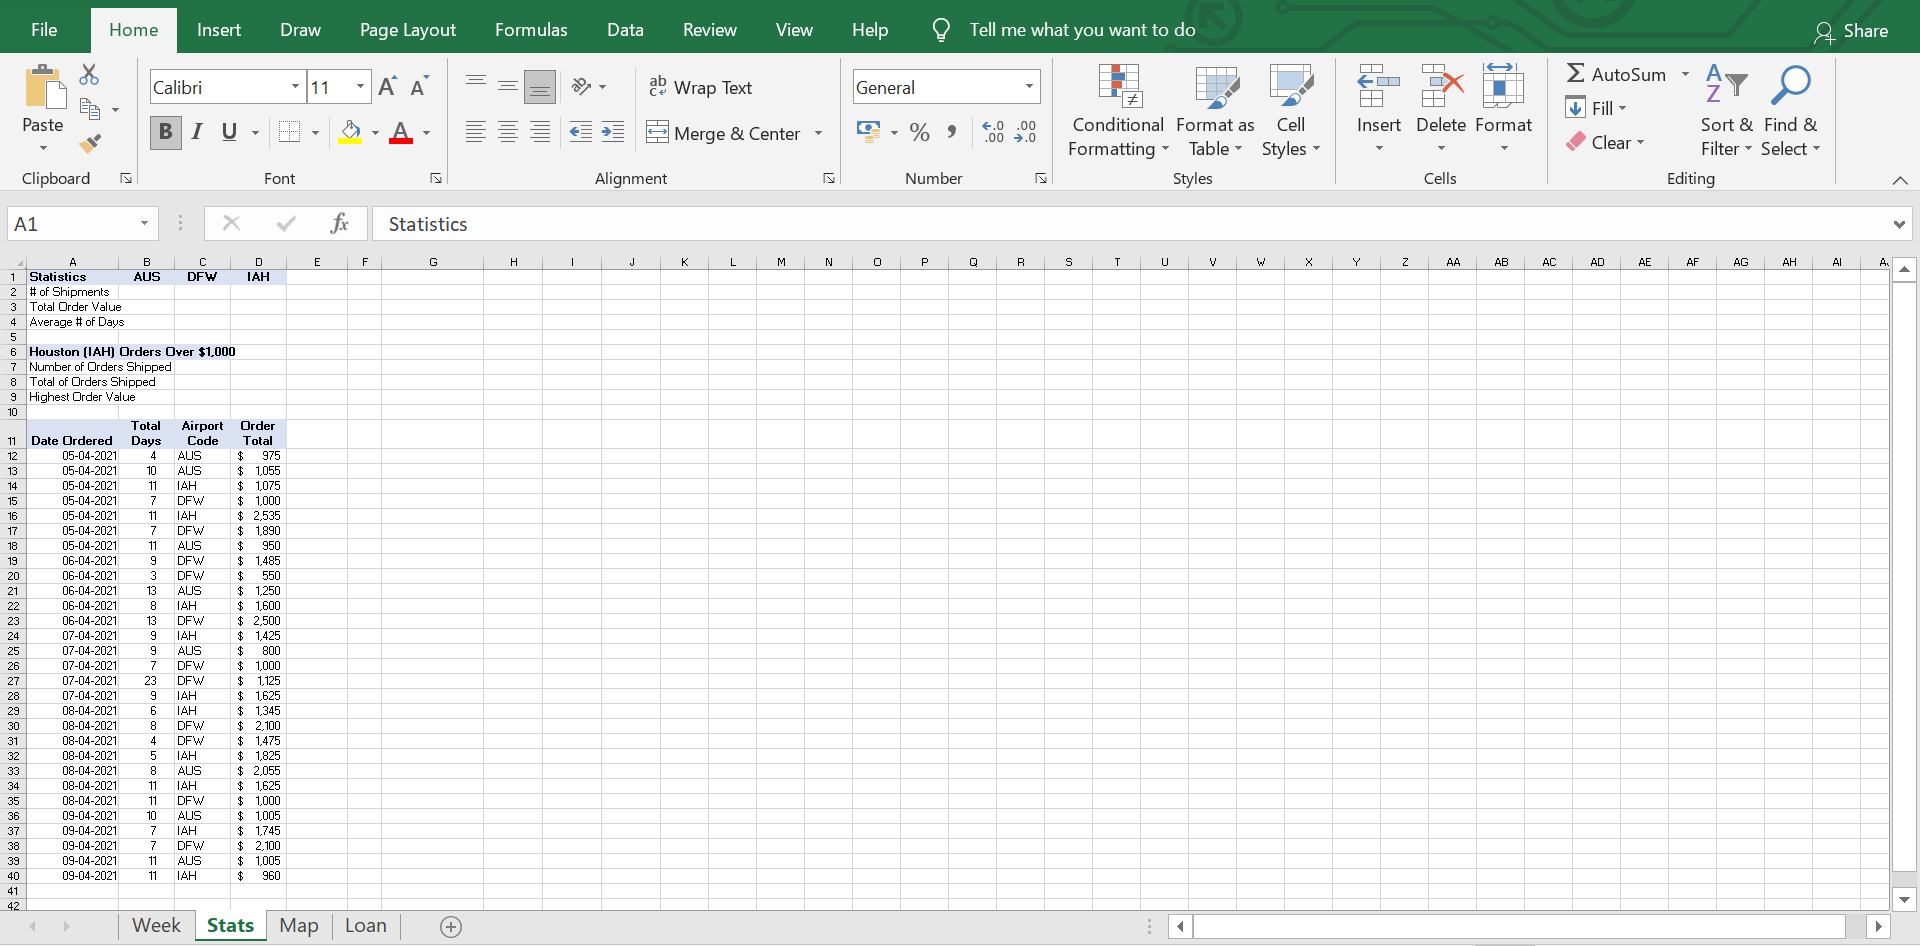The width and height of the screenshot is (1920, 946).
Task: Open the Number format dialog launcher
Action: 1041,178
